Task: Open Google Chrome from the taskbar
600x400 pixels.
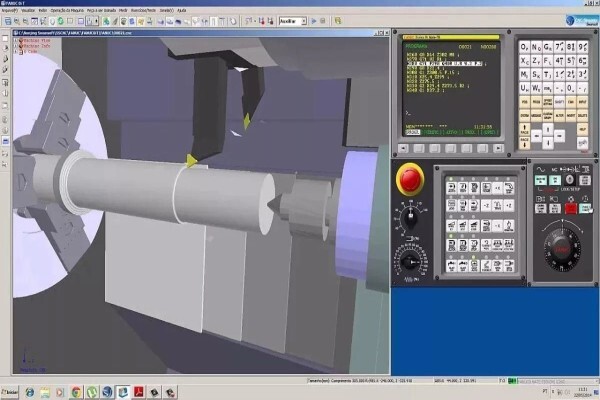Action: [x=76, y=392]
